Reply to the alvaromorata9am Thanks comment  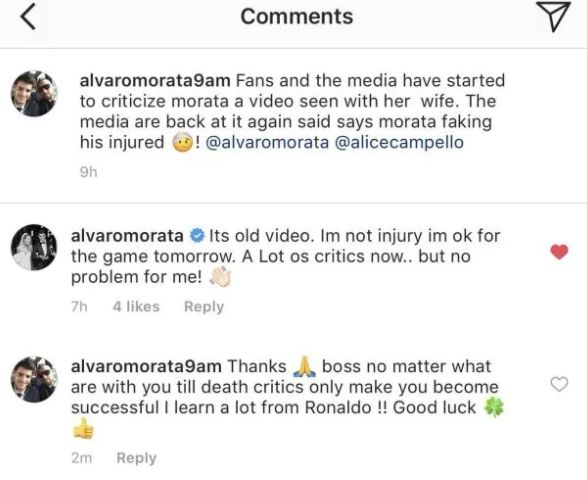pyautogui.click(x=136, y=458)
